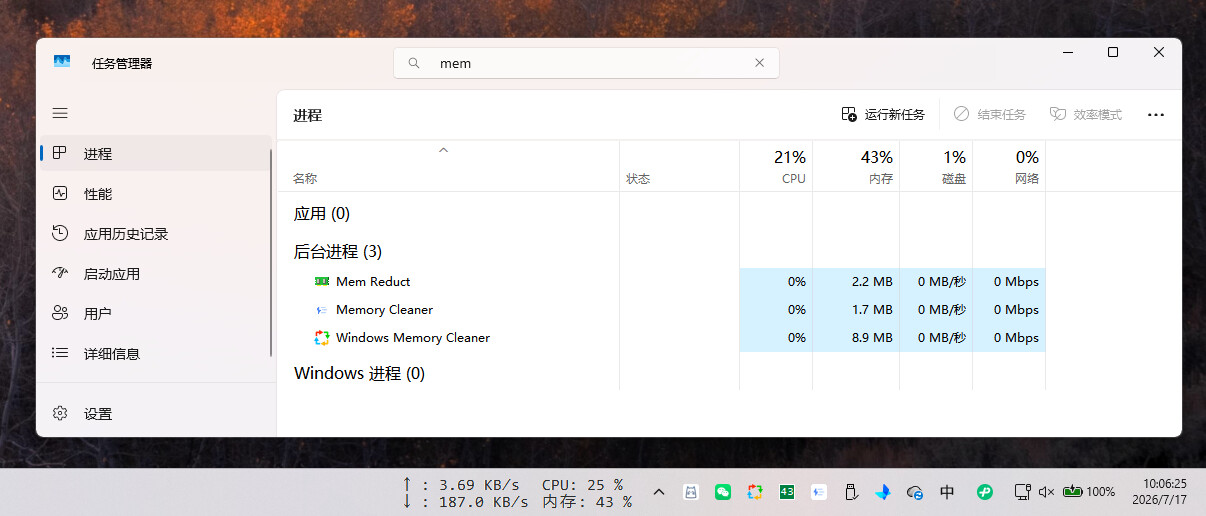Image resolution: width=1206 pixels, height=516 pixels.
Task: Click 效率模式 efficiency mode button
Action: click(x=1086, y=114)
